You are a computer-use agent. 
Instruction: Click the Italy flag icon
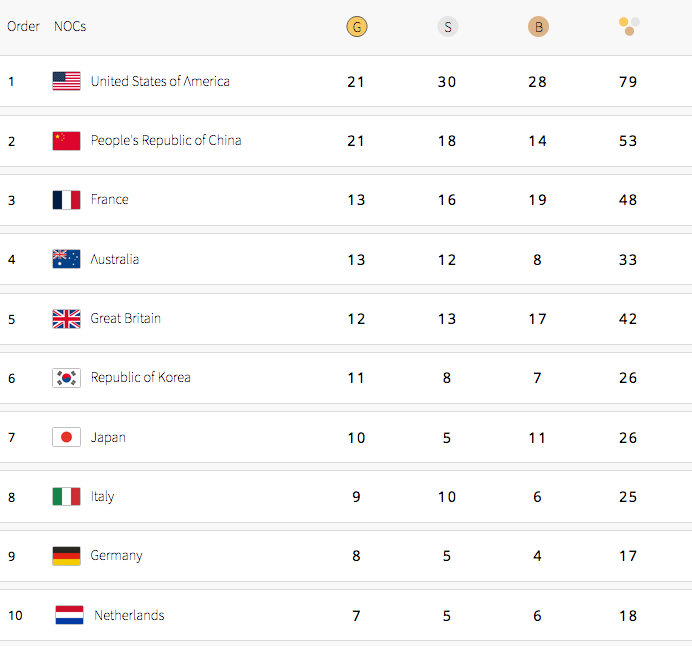click(x=66, y=497)
